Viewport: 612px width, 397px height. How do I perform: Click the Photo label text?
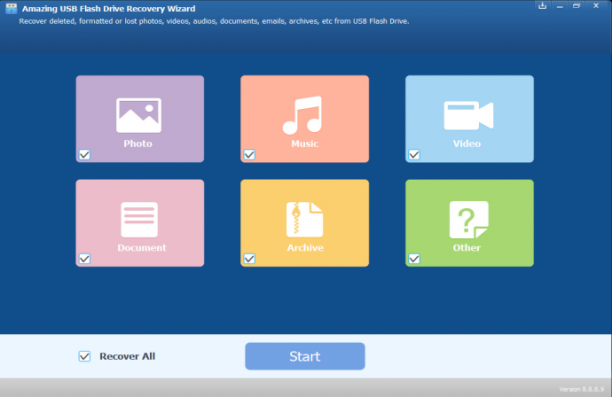(x=138, y=144)
